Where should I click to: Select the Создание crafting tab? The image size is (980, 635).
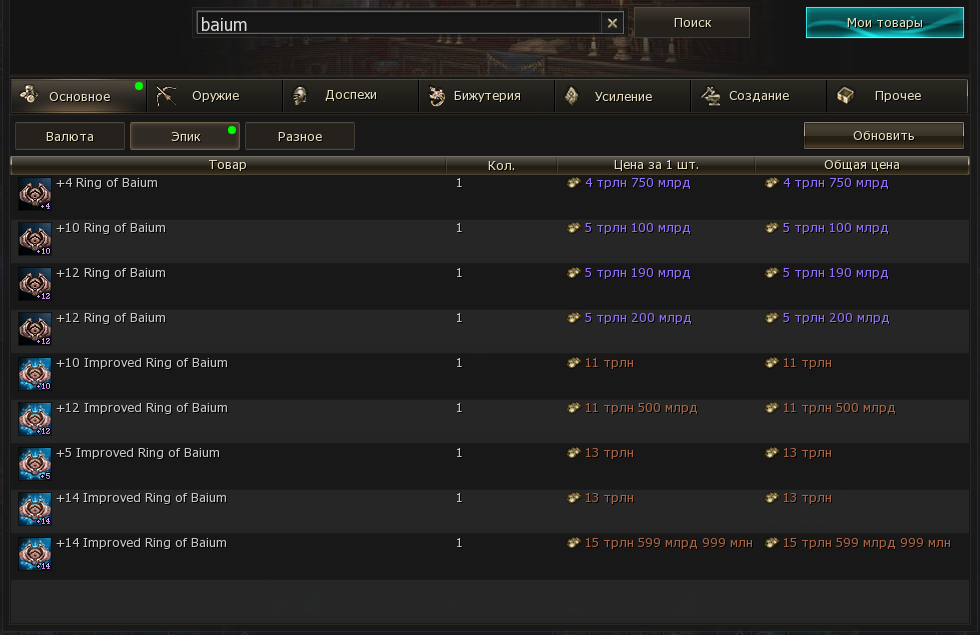pos(759,96)
